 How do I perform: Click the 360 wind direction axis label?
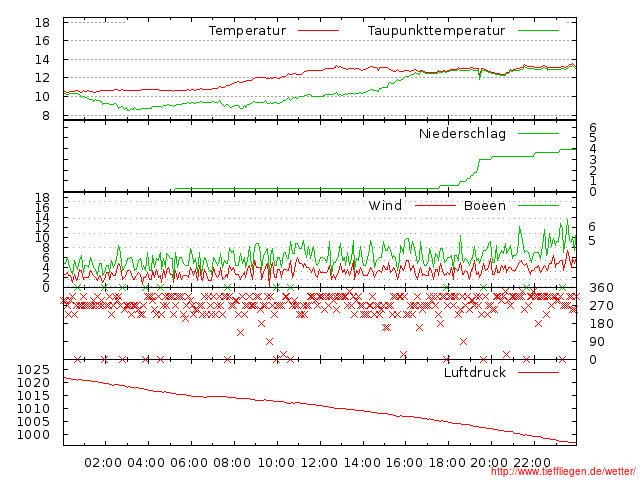point(601,288)
